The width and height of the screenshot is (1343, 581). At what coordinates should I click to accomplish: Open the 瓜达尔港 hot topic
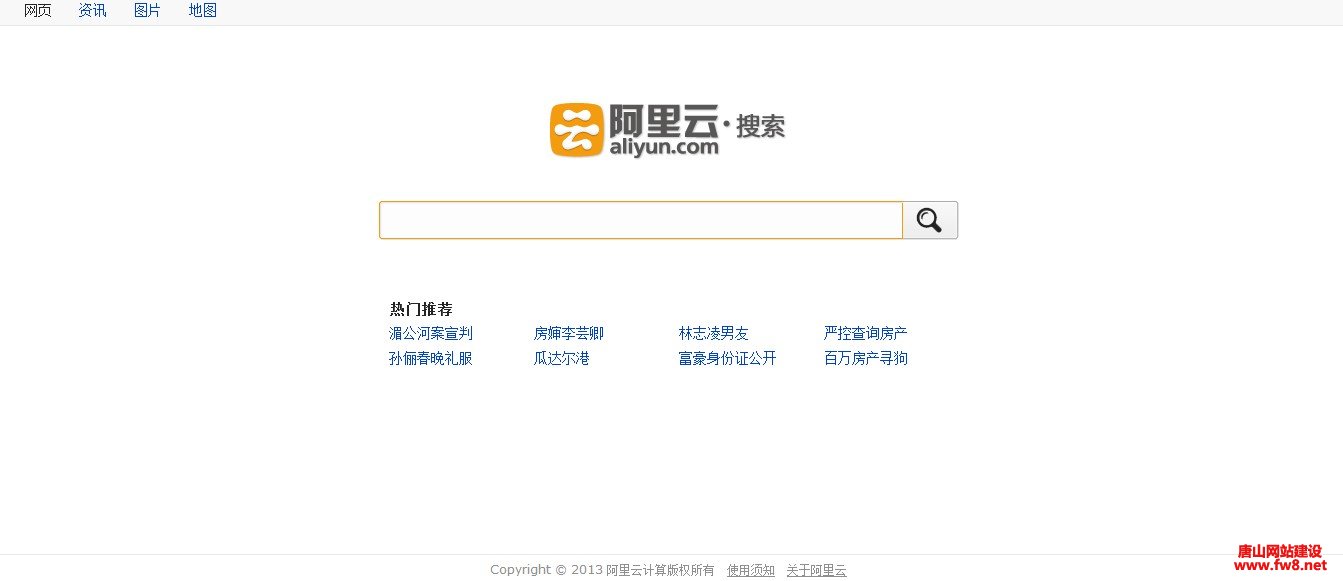tap(562, 358)
